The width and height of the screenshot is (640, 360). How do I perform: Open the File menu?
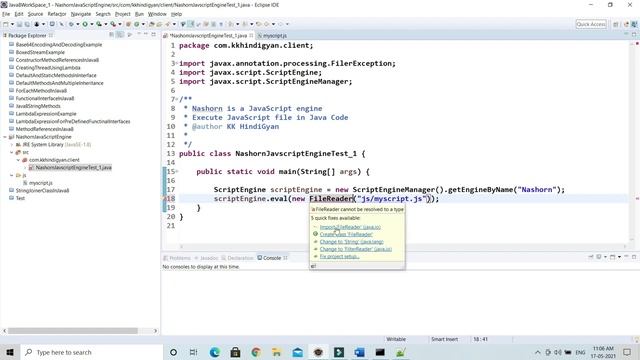pyautogui.click(x=6, y=14)
